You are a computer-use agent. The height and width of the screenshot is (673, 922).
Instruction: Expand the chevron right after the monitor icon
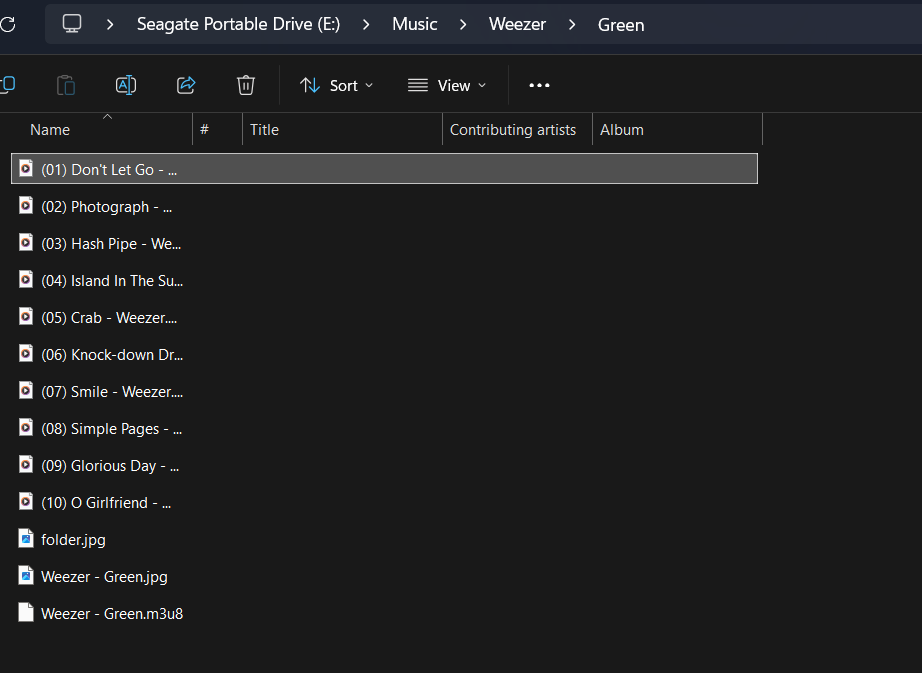[x=111, y=25]
